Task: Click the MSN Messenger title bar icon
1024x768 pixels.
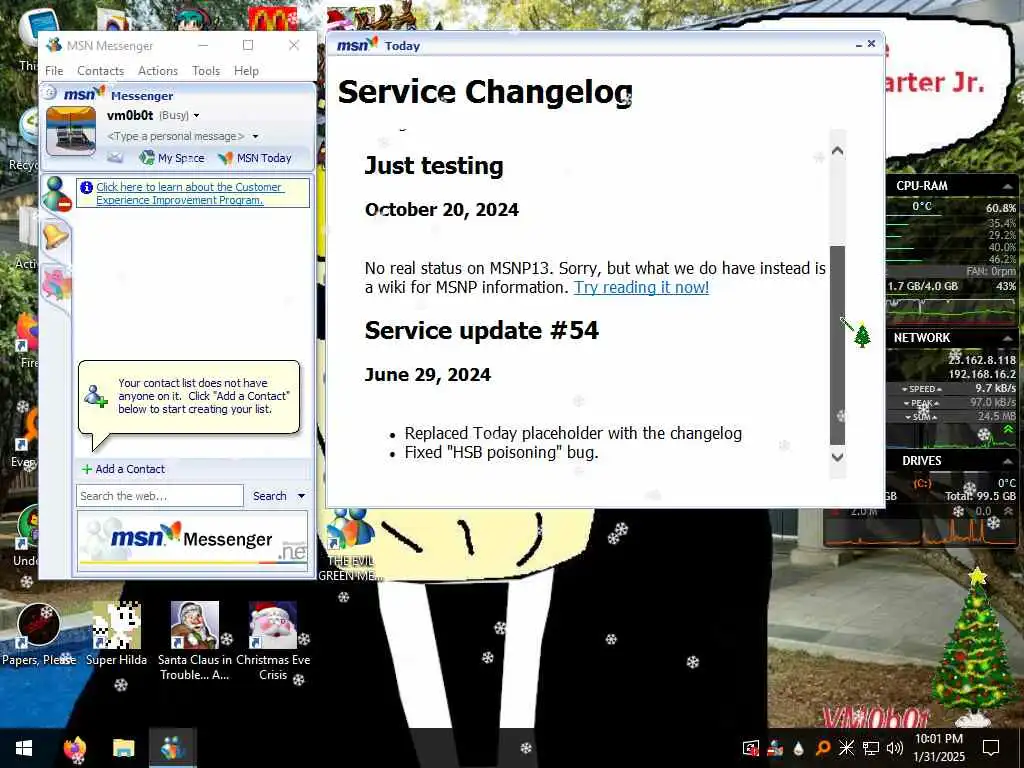Action: click(x=54, y=45)
